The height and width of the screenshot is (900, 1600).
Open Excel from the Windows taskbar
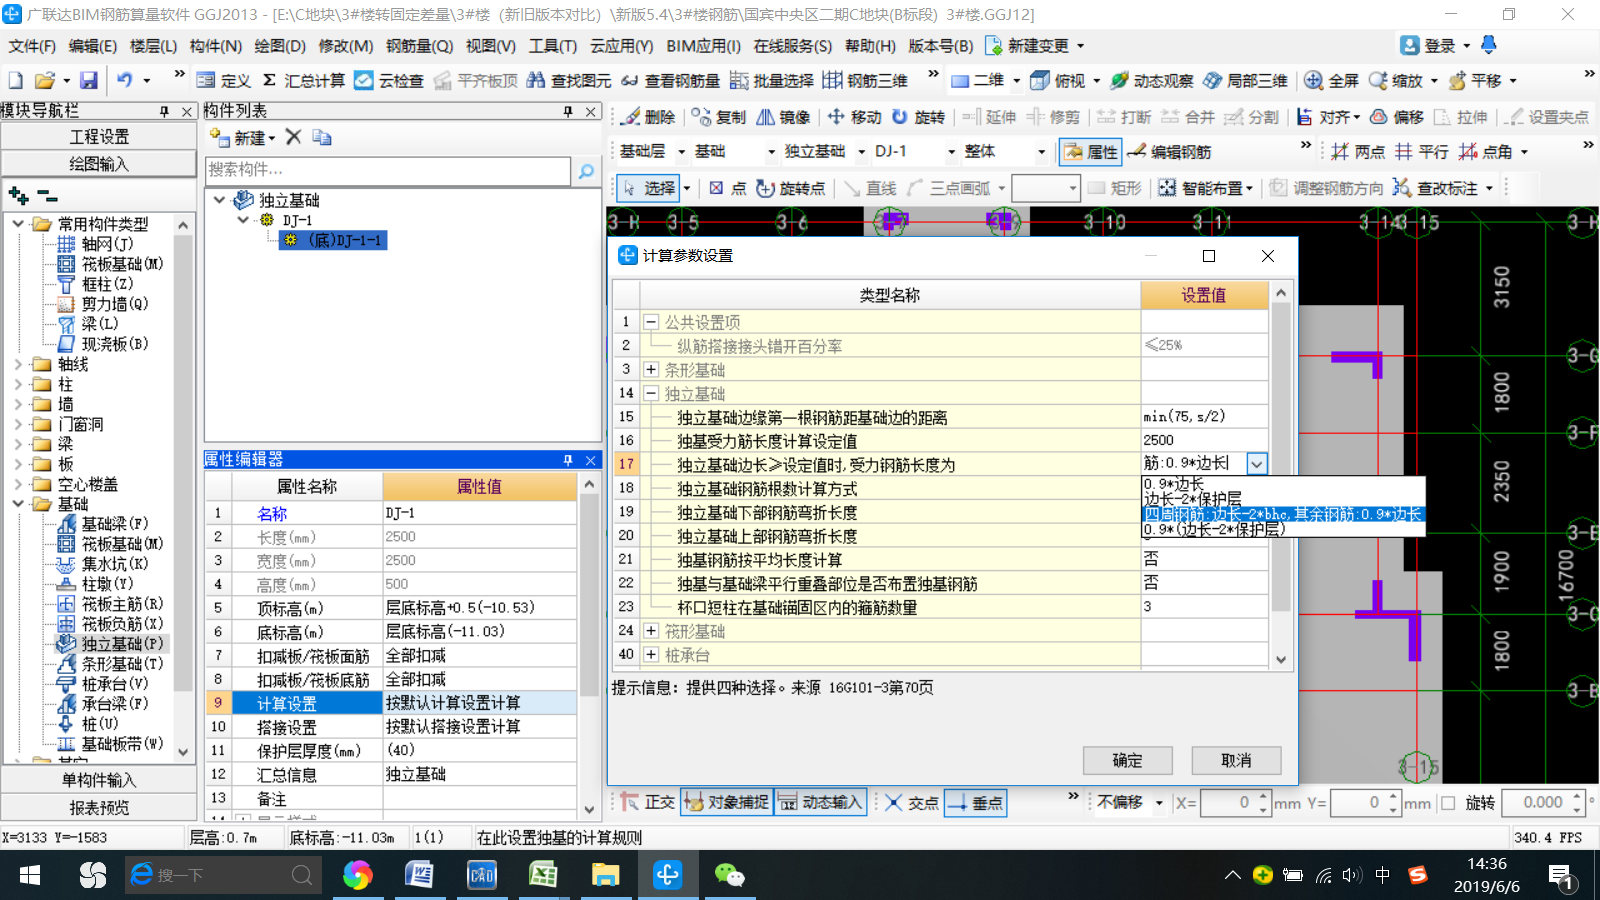pos(543,876)
